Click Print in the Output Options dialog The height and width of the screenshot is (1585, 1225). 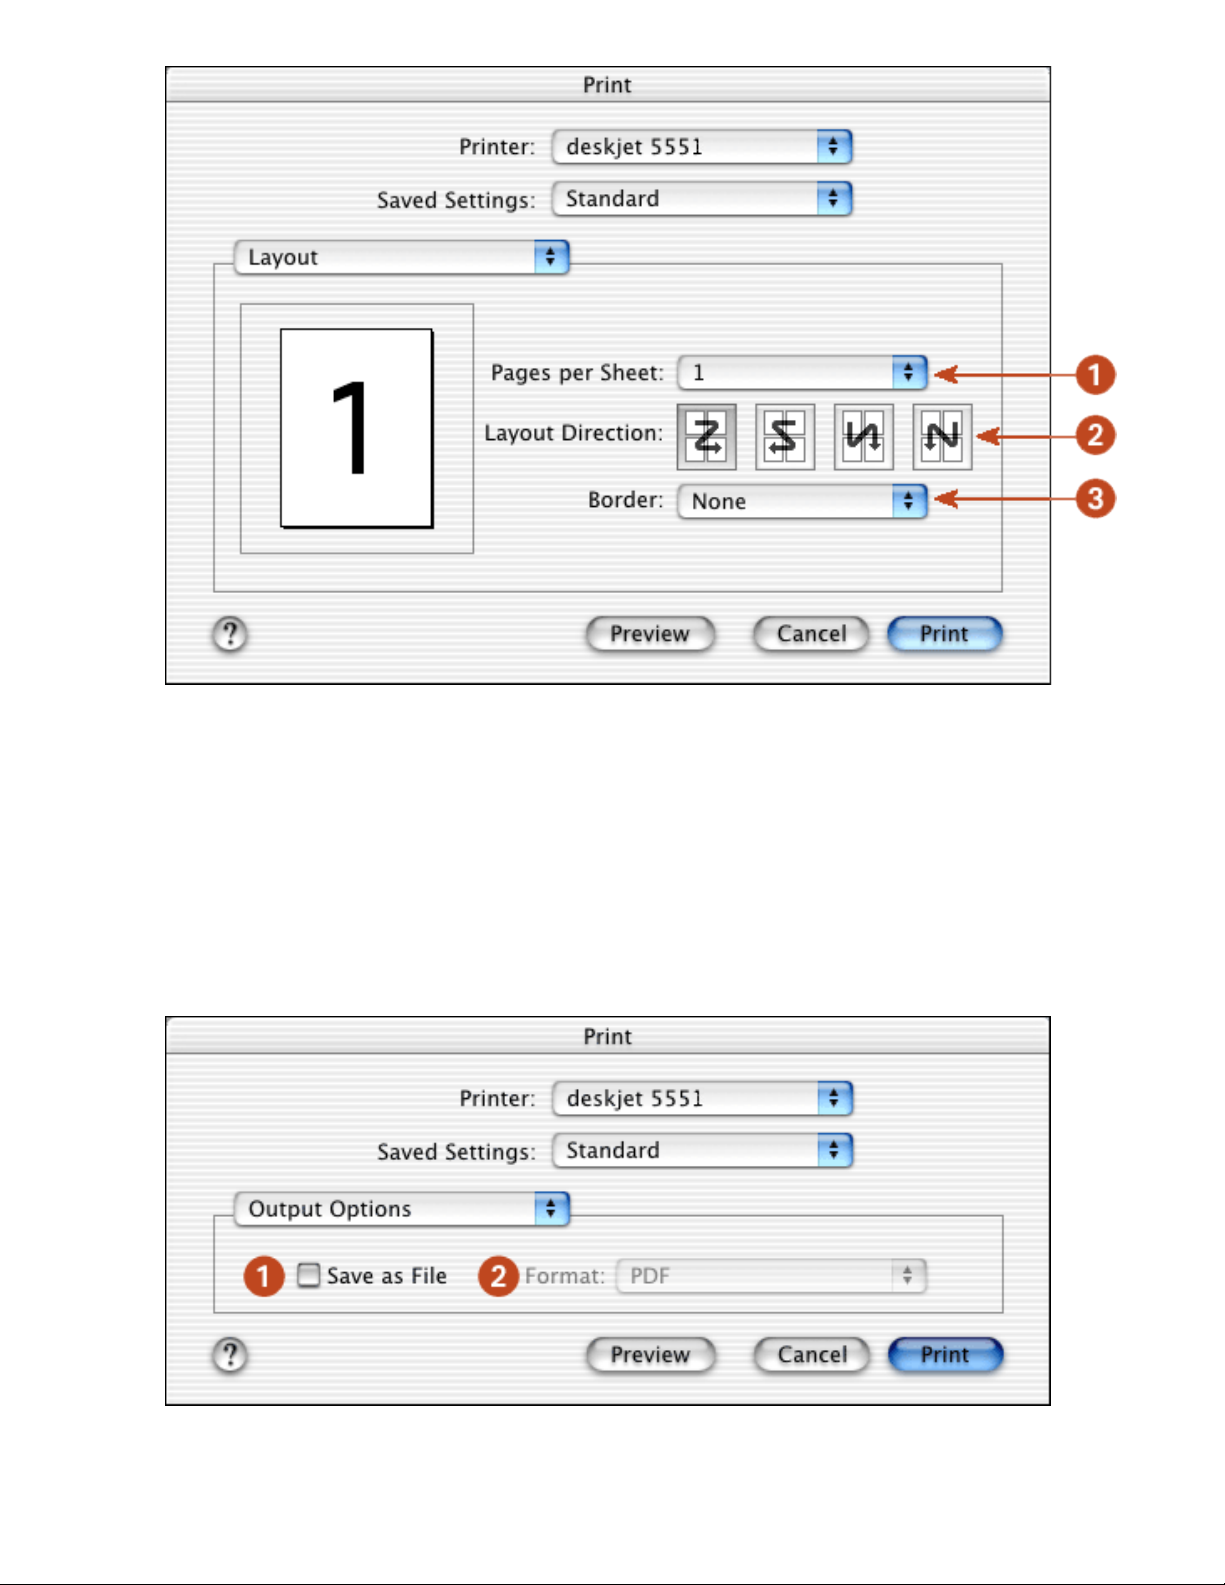click(x=945, y=1355)
